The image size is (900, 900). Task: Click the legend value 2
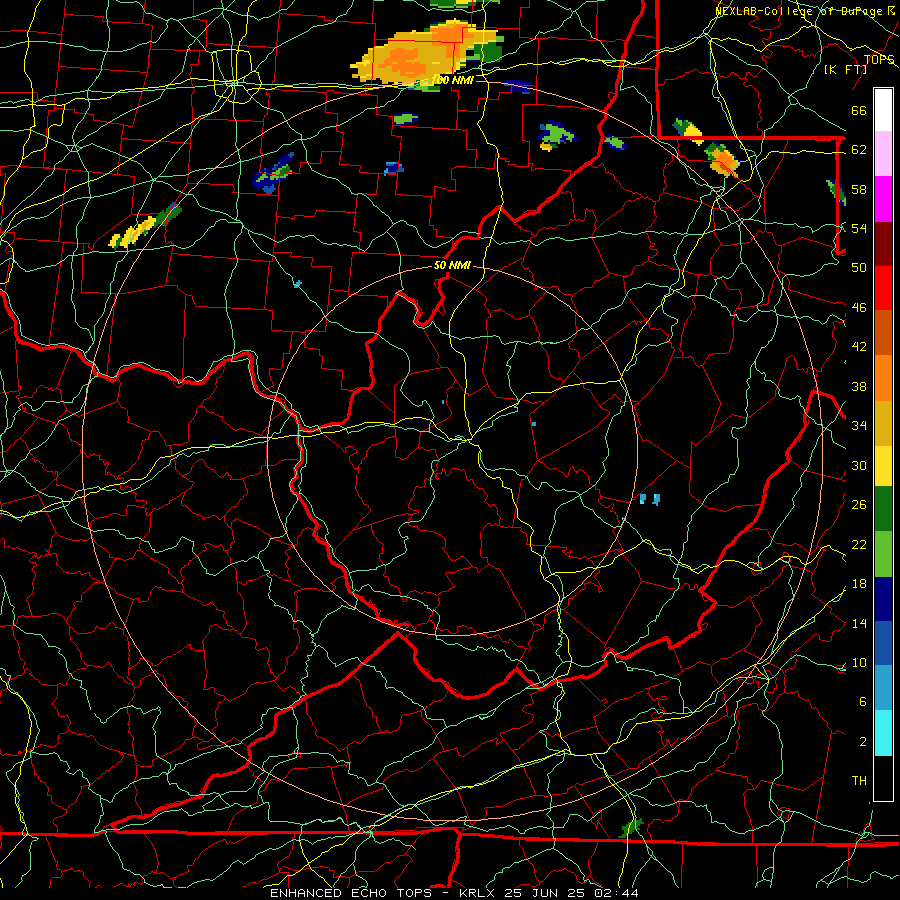(862, 741)
